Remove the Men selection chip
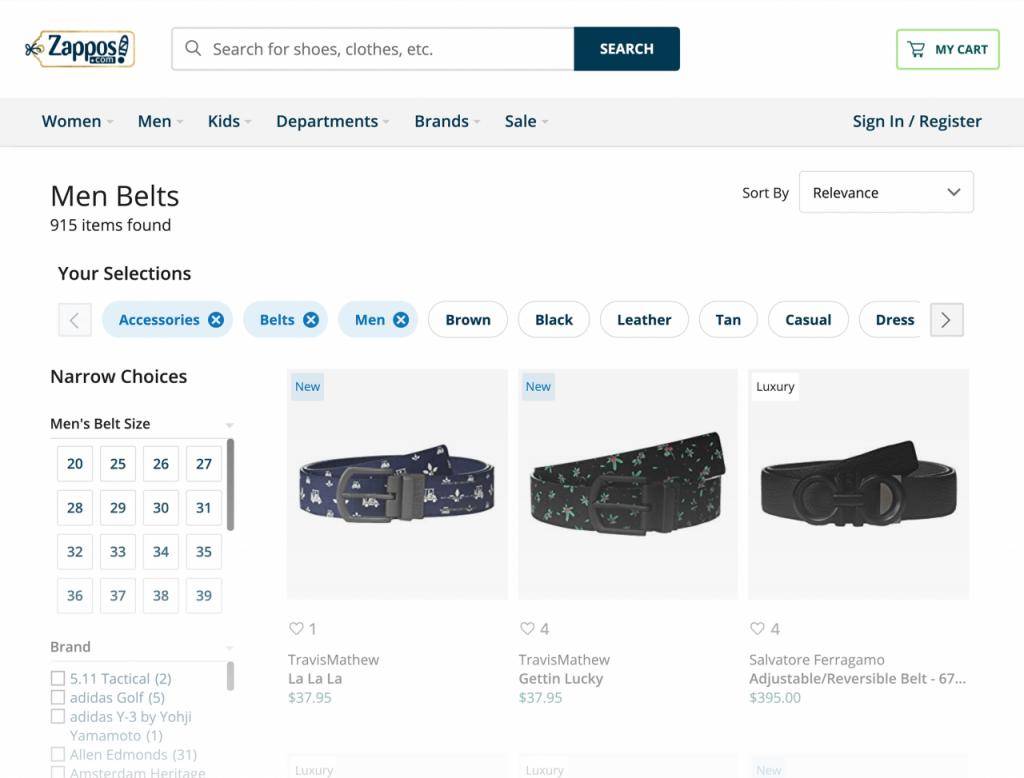This screenshot has height=778, width=1024. coord(401,320)
